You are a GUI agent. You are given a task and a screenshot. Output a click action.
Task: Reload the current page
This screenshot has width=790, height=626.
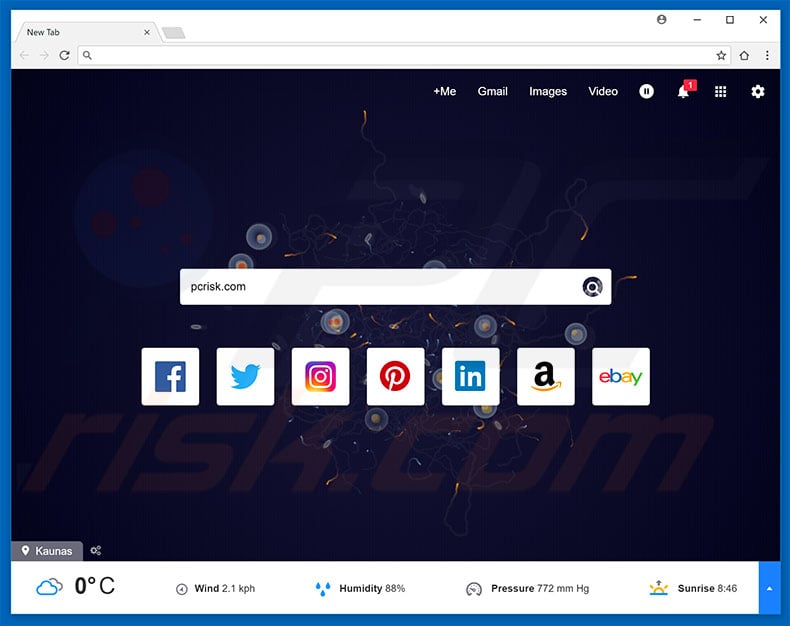64,55
